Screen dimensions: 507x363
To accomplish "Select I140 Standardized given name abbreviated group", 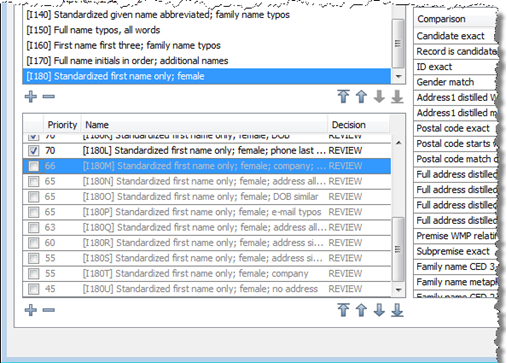I will tap(207, 15).
